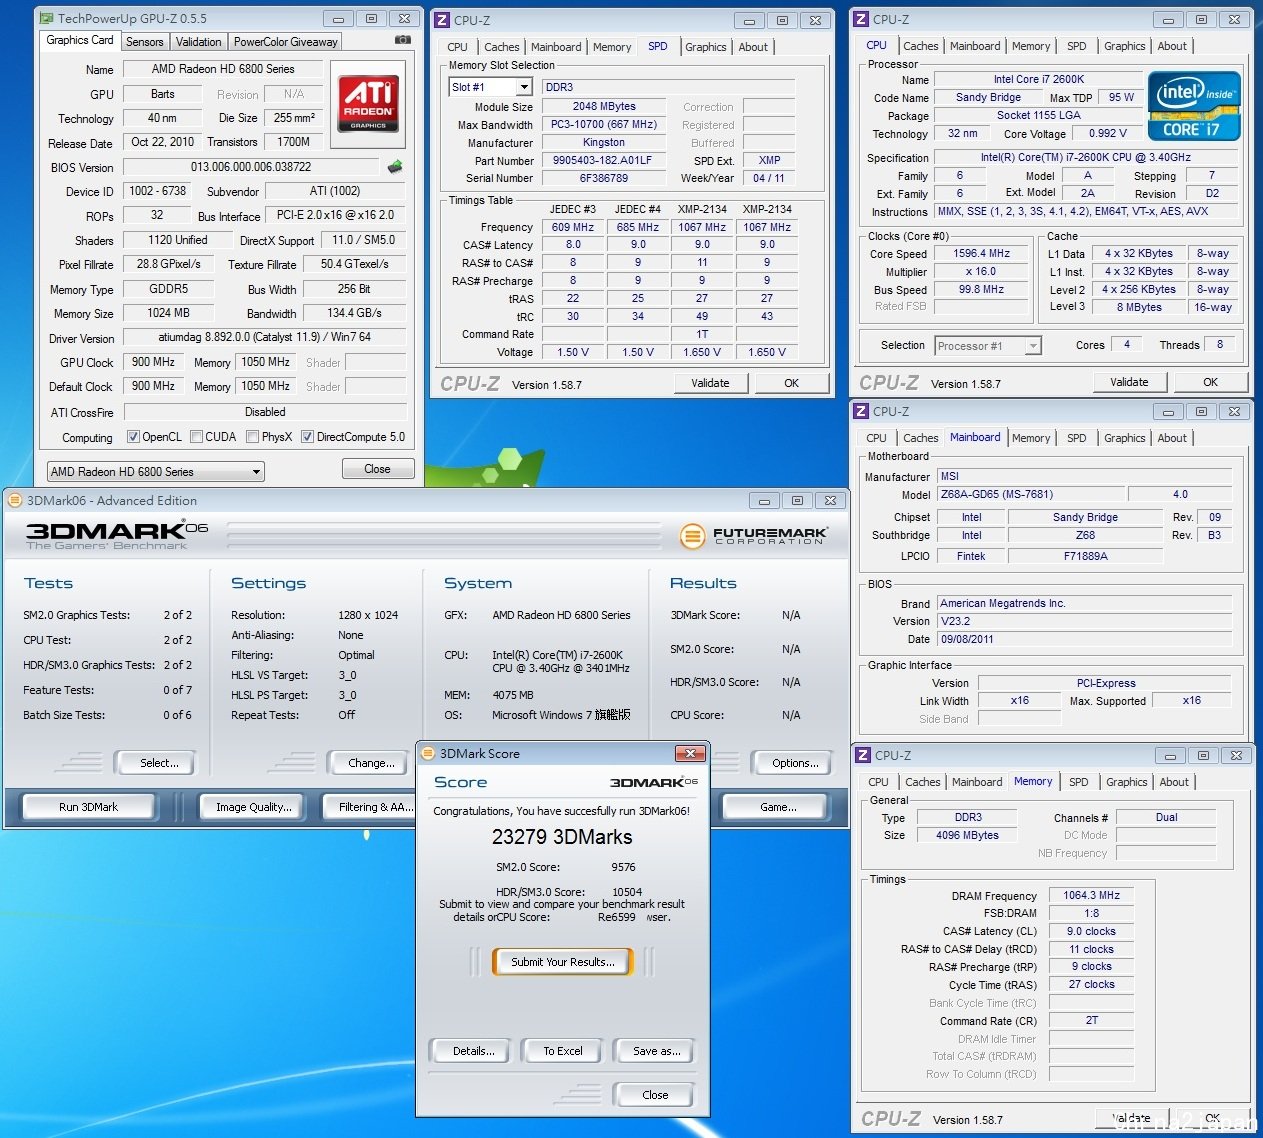Image resolution: width=1263 pixels, height=1138 pixels.
Task: Click Validate in the CPU-Z processor window
Action: click(1130, 382)
